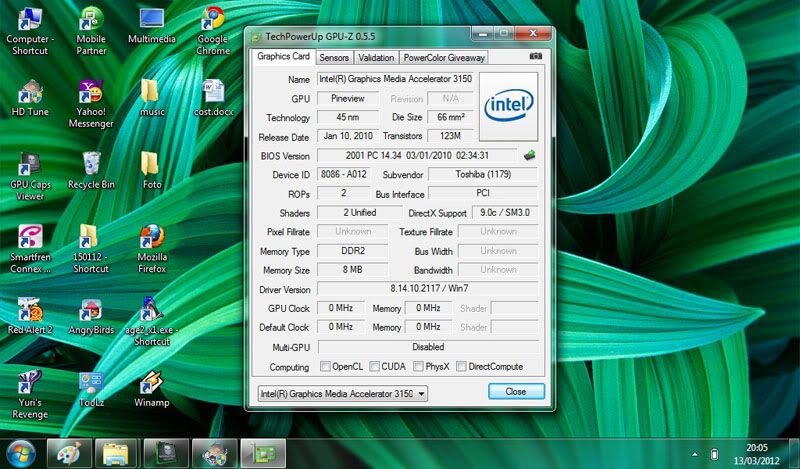
Task: Launch the age2_x1.exe shortcut icon
Action: pos(152,322)
